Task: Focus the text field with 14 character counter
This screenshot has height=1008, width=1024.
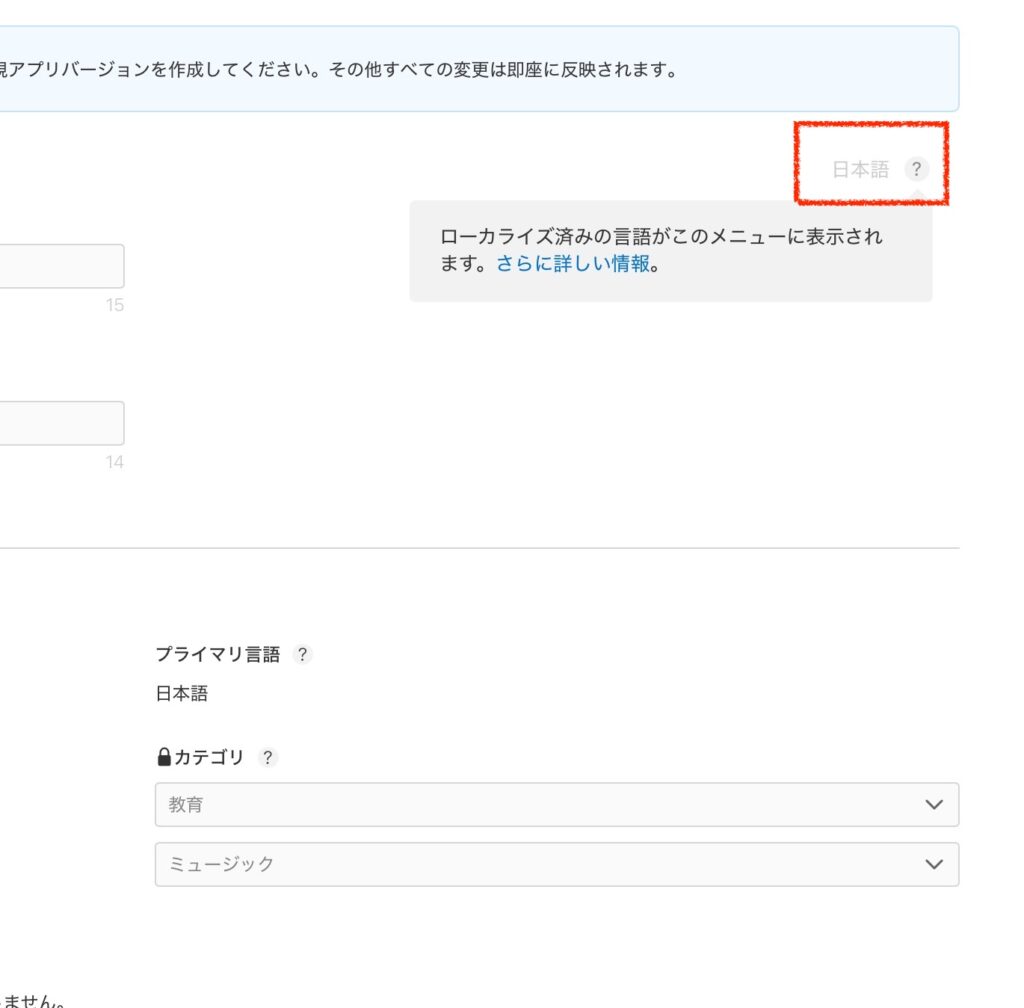Action: [60, 423]
